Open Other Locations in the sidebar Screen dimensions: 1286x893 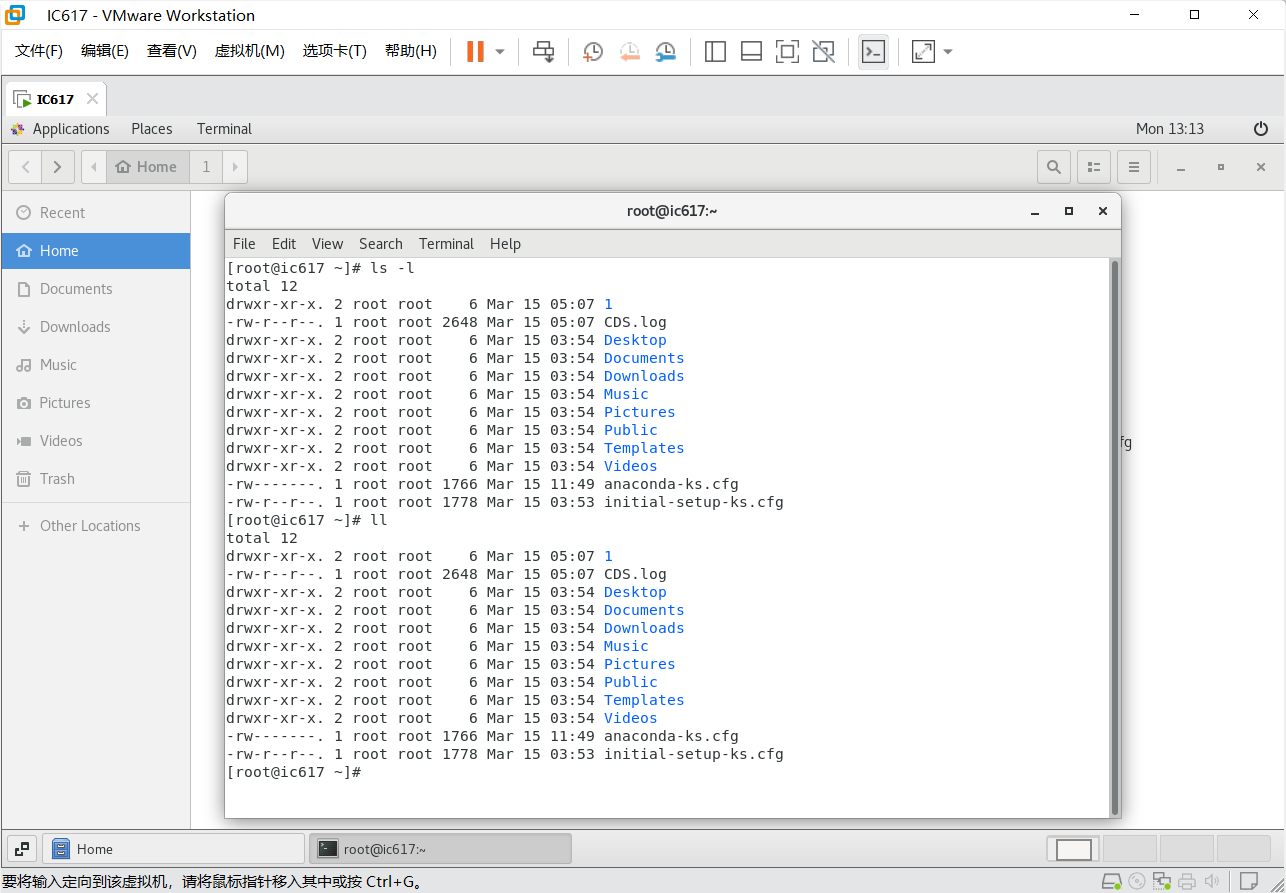click(x=95, y=526)
